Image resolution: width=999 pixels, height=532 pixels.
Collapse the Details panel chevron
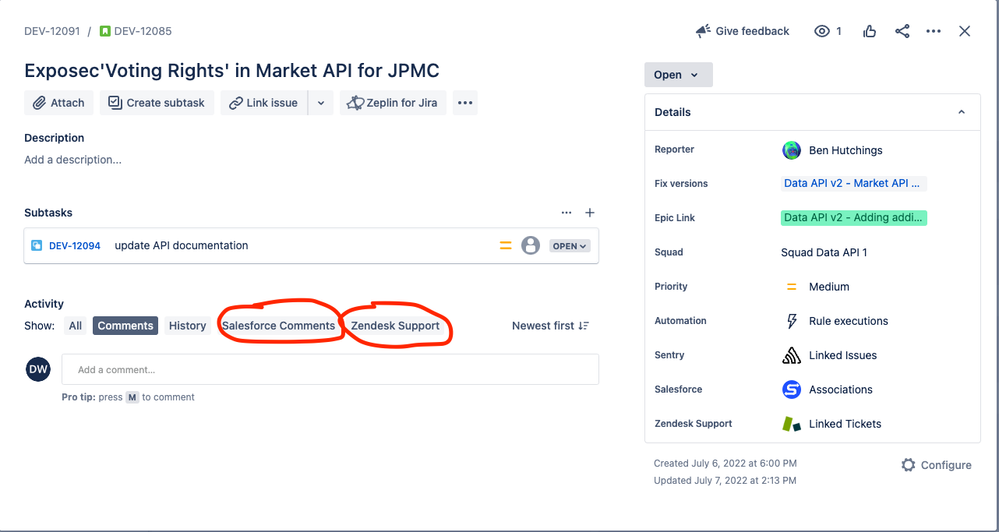[961, 112]
